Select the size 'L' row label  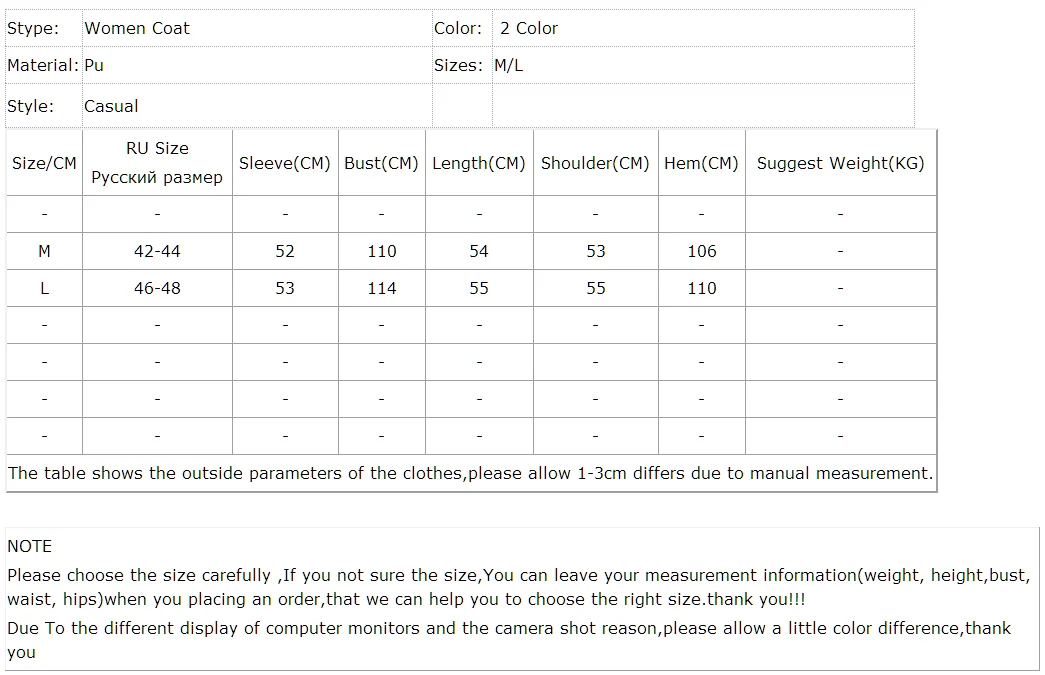pos(44,288)
